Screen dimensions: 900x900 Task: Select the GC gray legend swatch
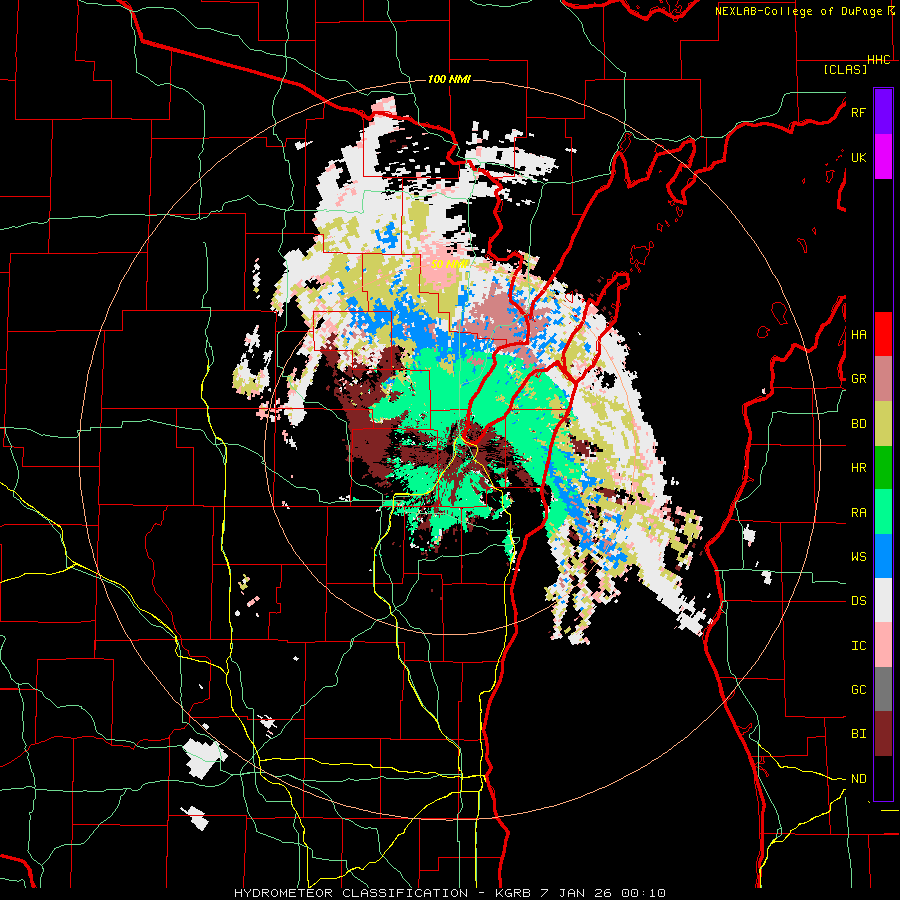(x=883, y=689)
